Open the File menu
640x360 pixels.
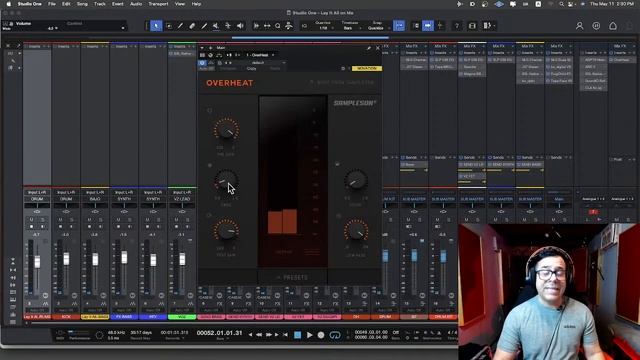tap(52, 4)
